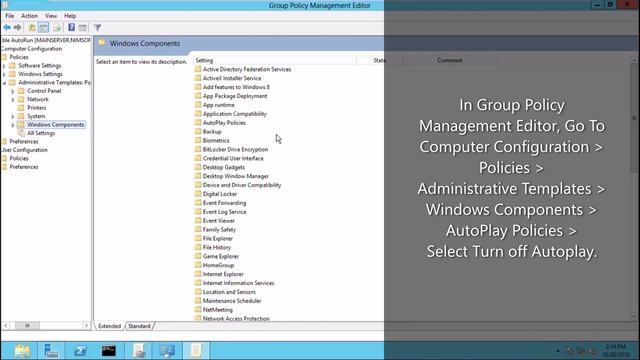Expand the Software Settings tree node
The height and width of the screenshot is (360, 640).
(x=4, y=66)
